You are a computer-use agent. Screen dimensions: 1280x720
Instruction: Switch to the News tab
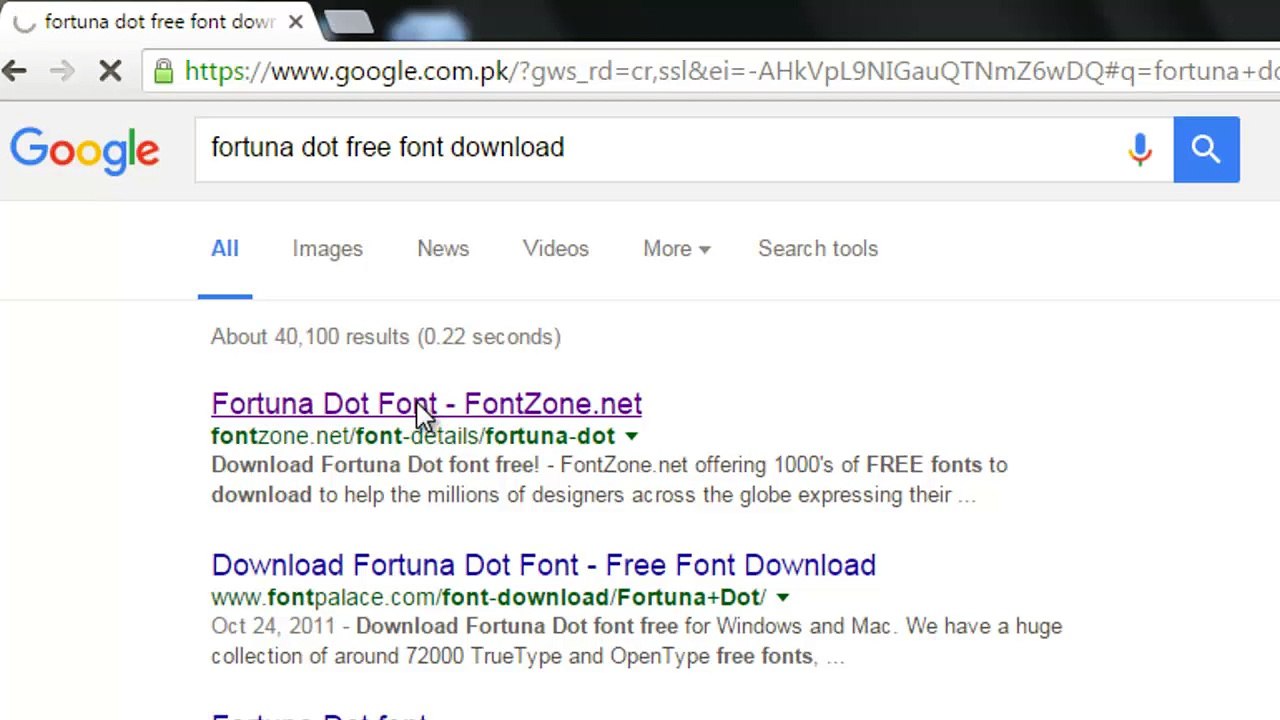(443, 249)
